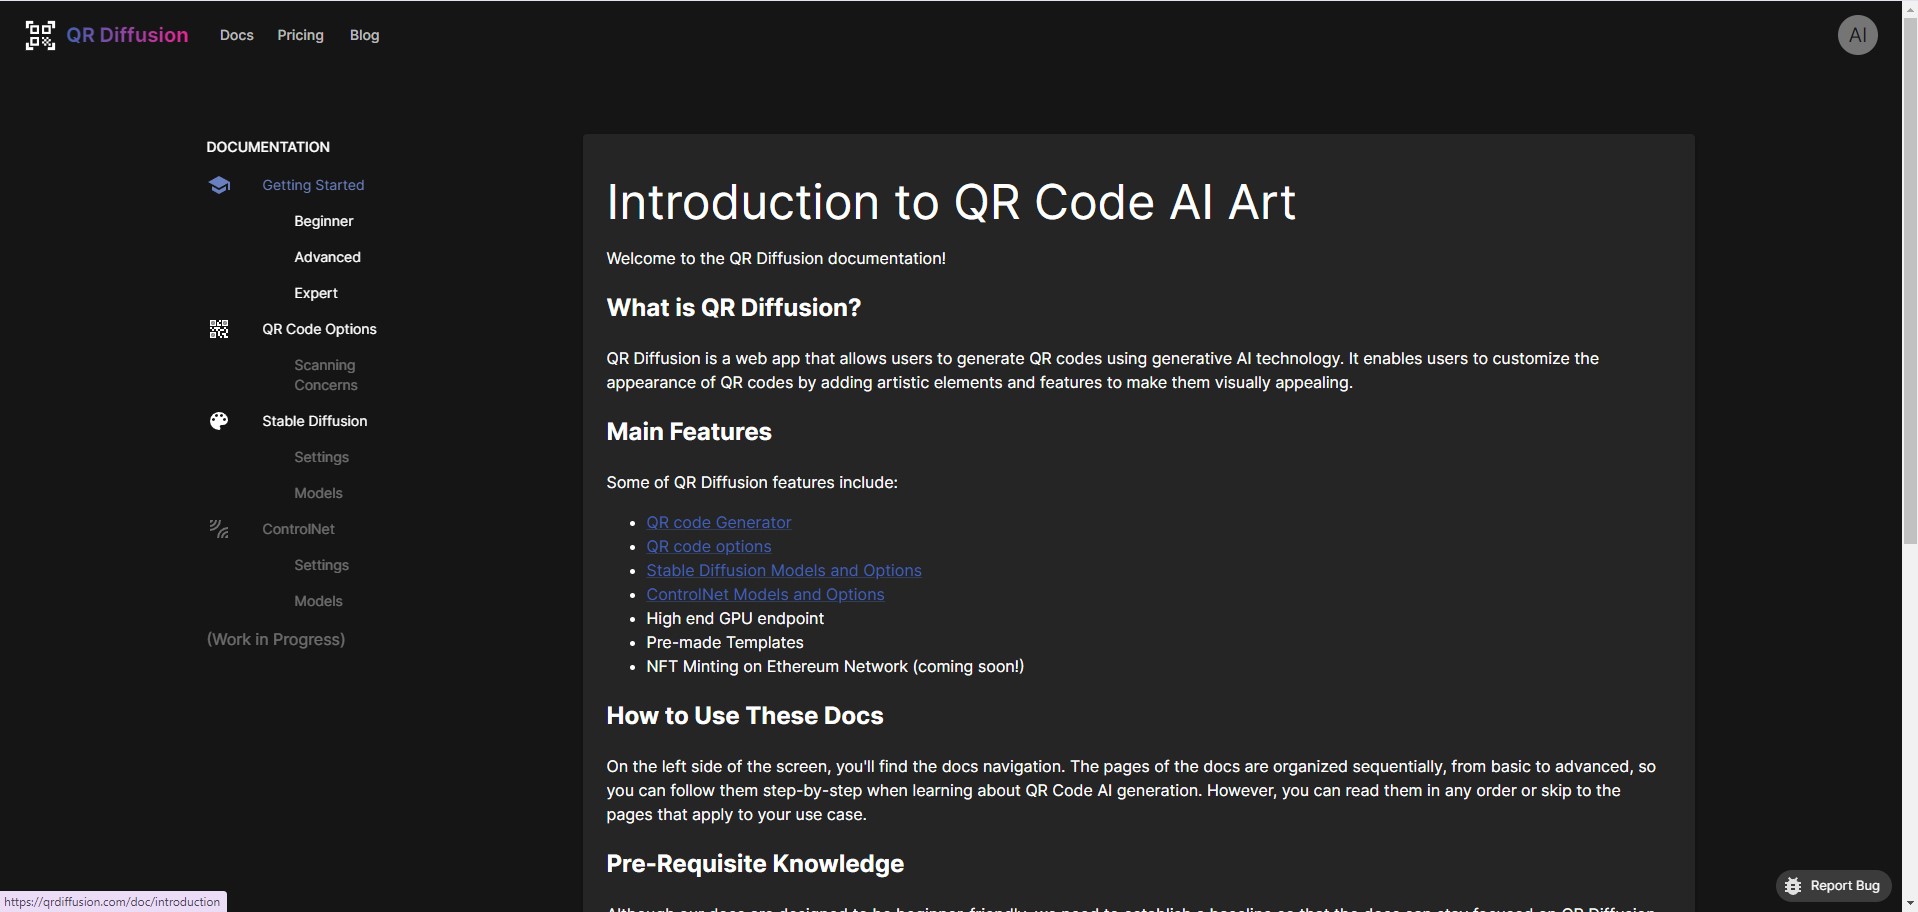The image size is (1918, 912).
Task: Click the DOCUMENTATION sidebar header
Action: (x=268, y=147)
